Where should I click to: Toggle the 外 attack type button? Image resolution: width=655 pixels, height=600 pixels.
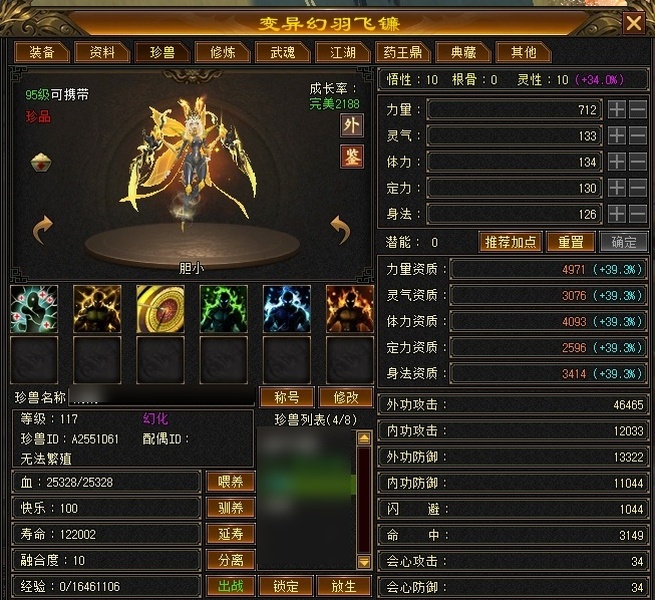pyautogui.click(x=351, y=125)
